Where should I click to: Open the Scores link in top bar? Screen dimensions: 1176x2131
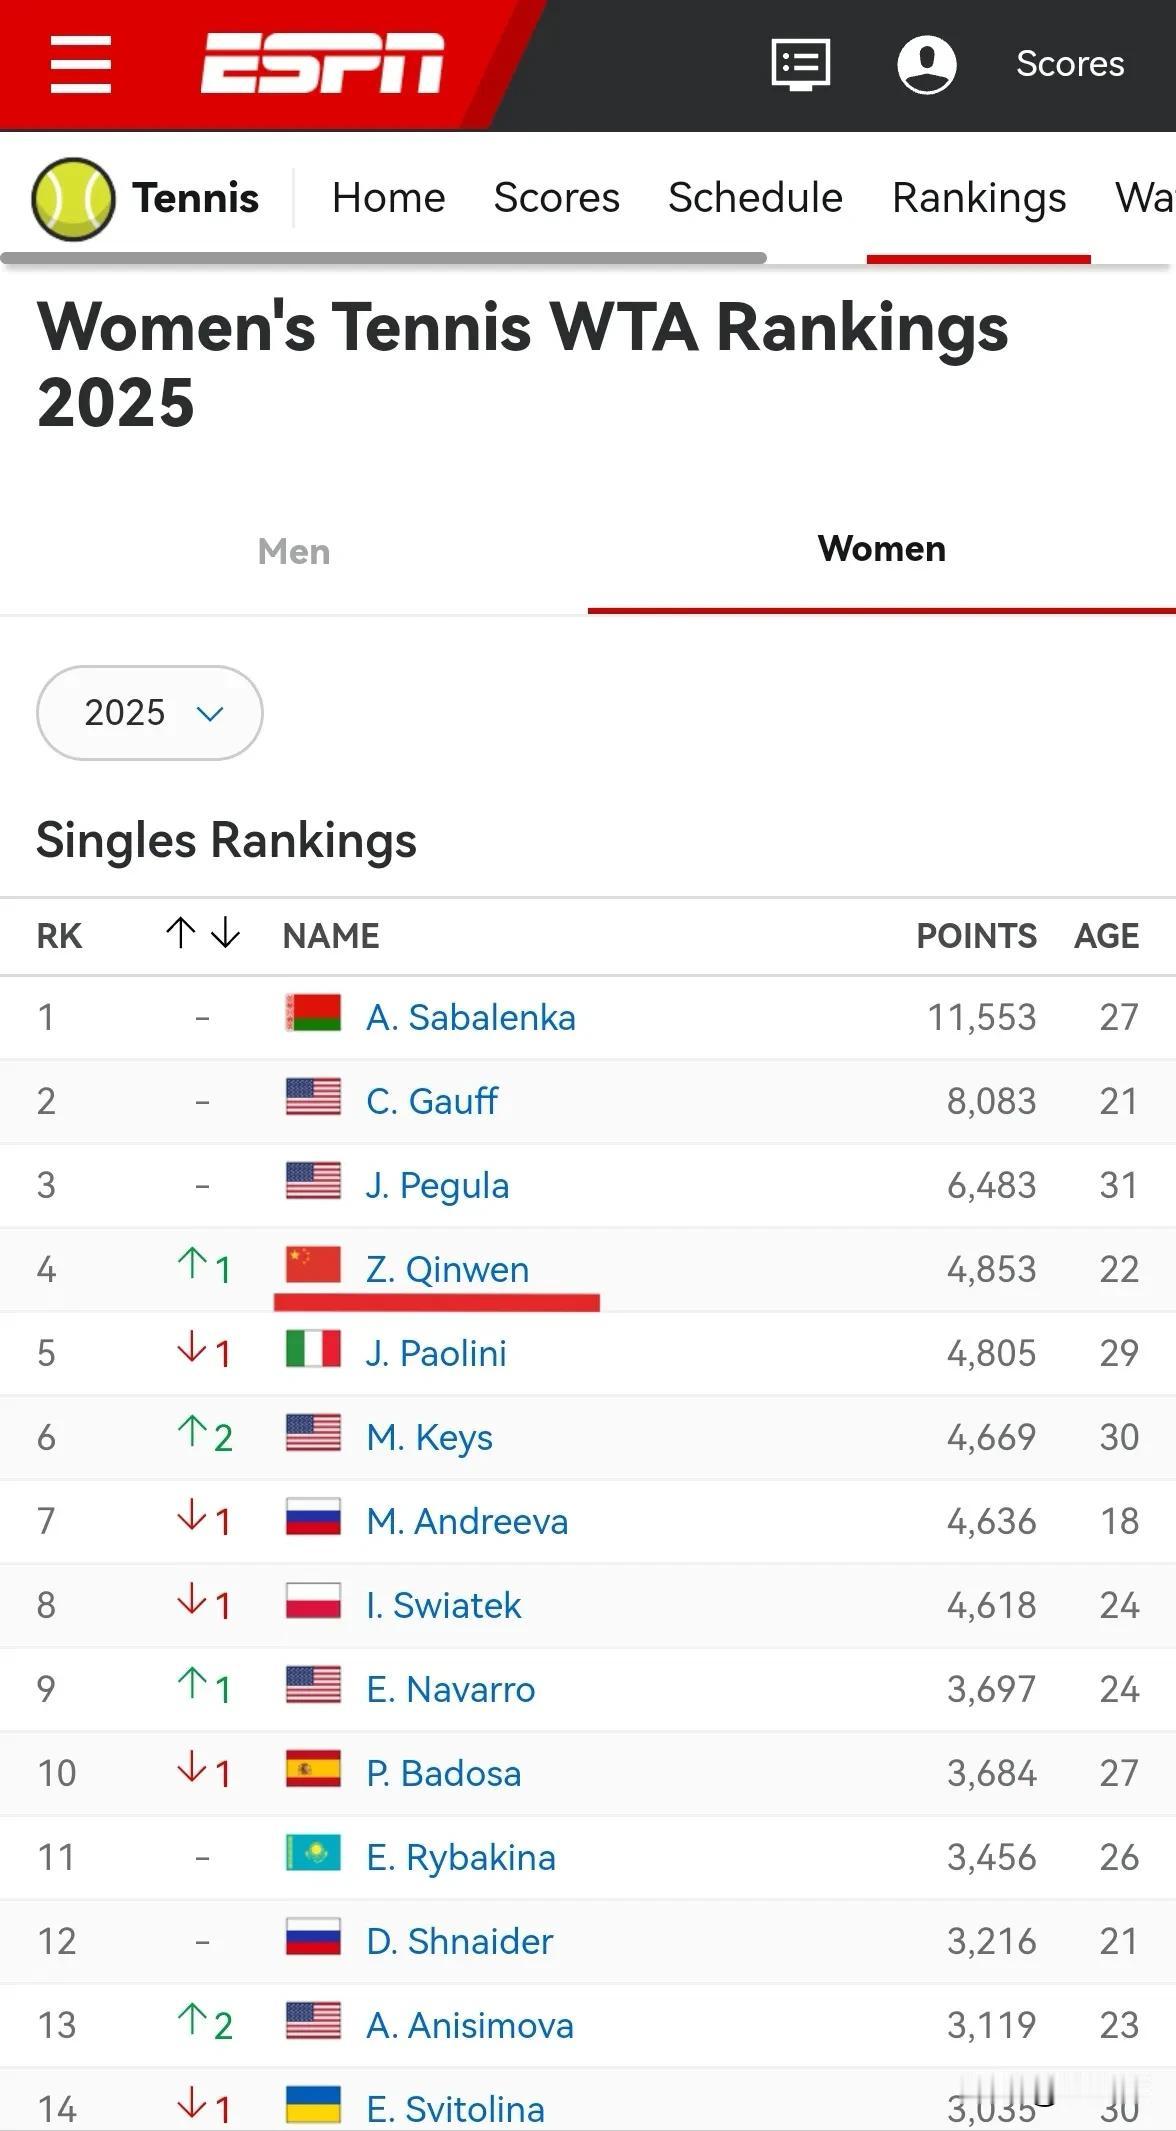1070,64
